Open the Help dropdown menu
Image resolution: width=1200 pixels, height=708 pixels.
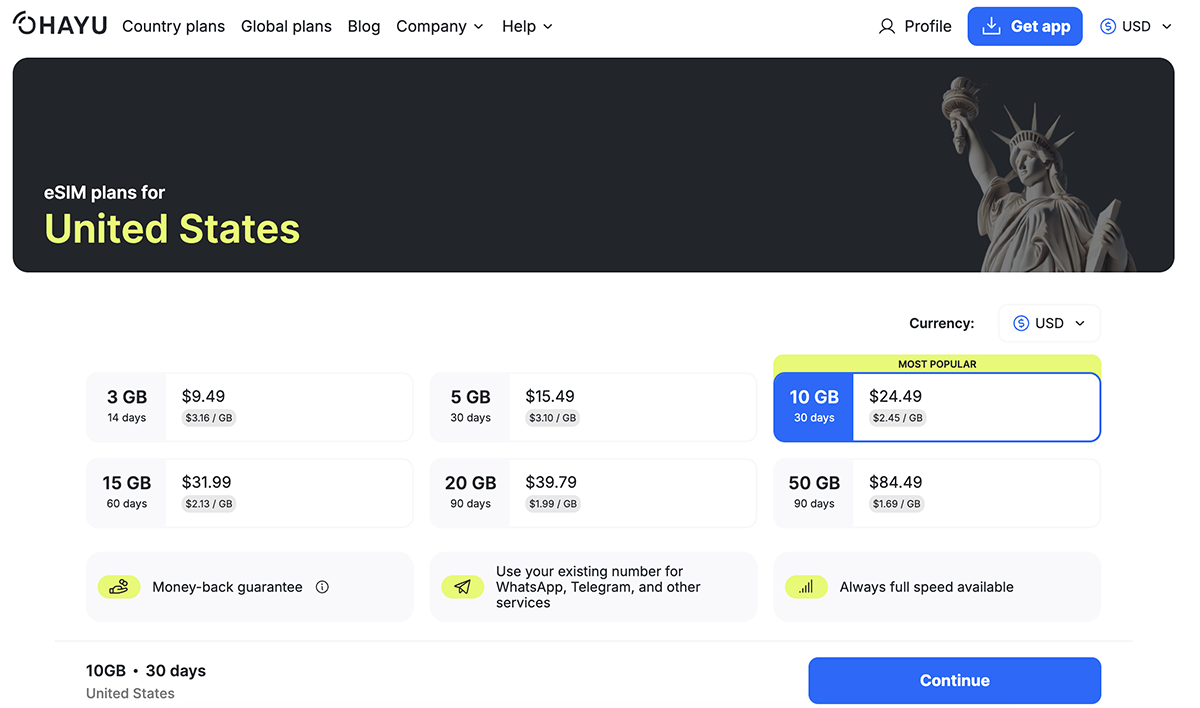(x=527, y=27)
